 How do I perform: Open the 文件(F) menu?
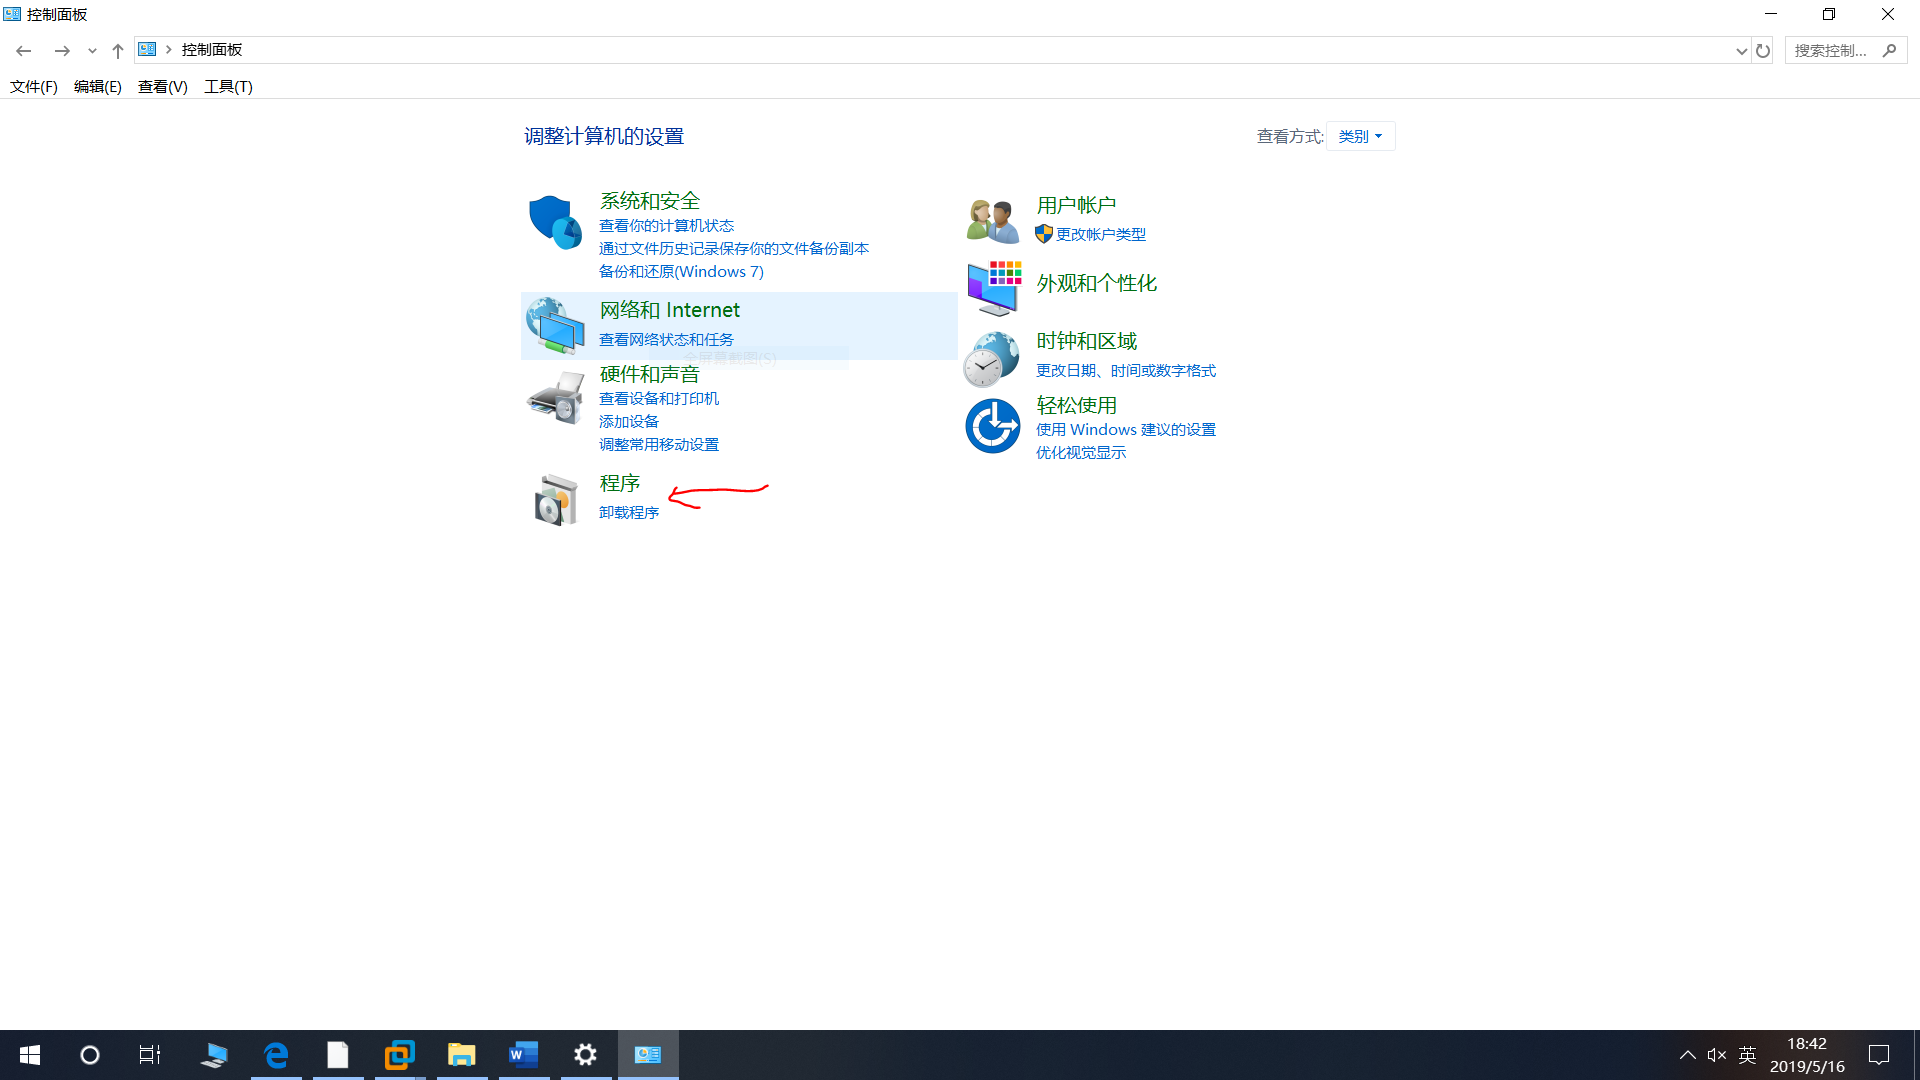pos(34,87)
